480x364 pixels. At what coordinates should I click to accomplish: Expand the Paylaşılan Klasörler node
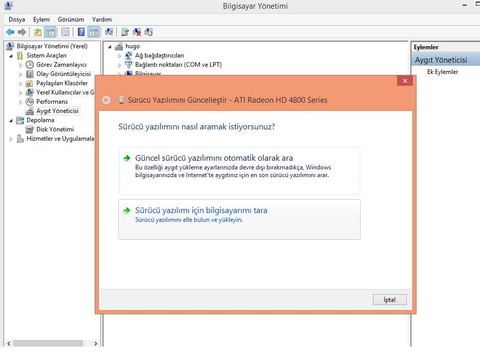[x=21, y=84]
